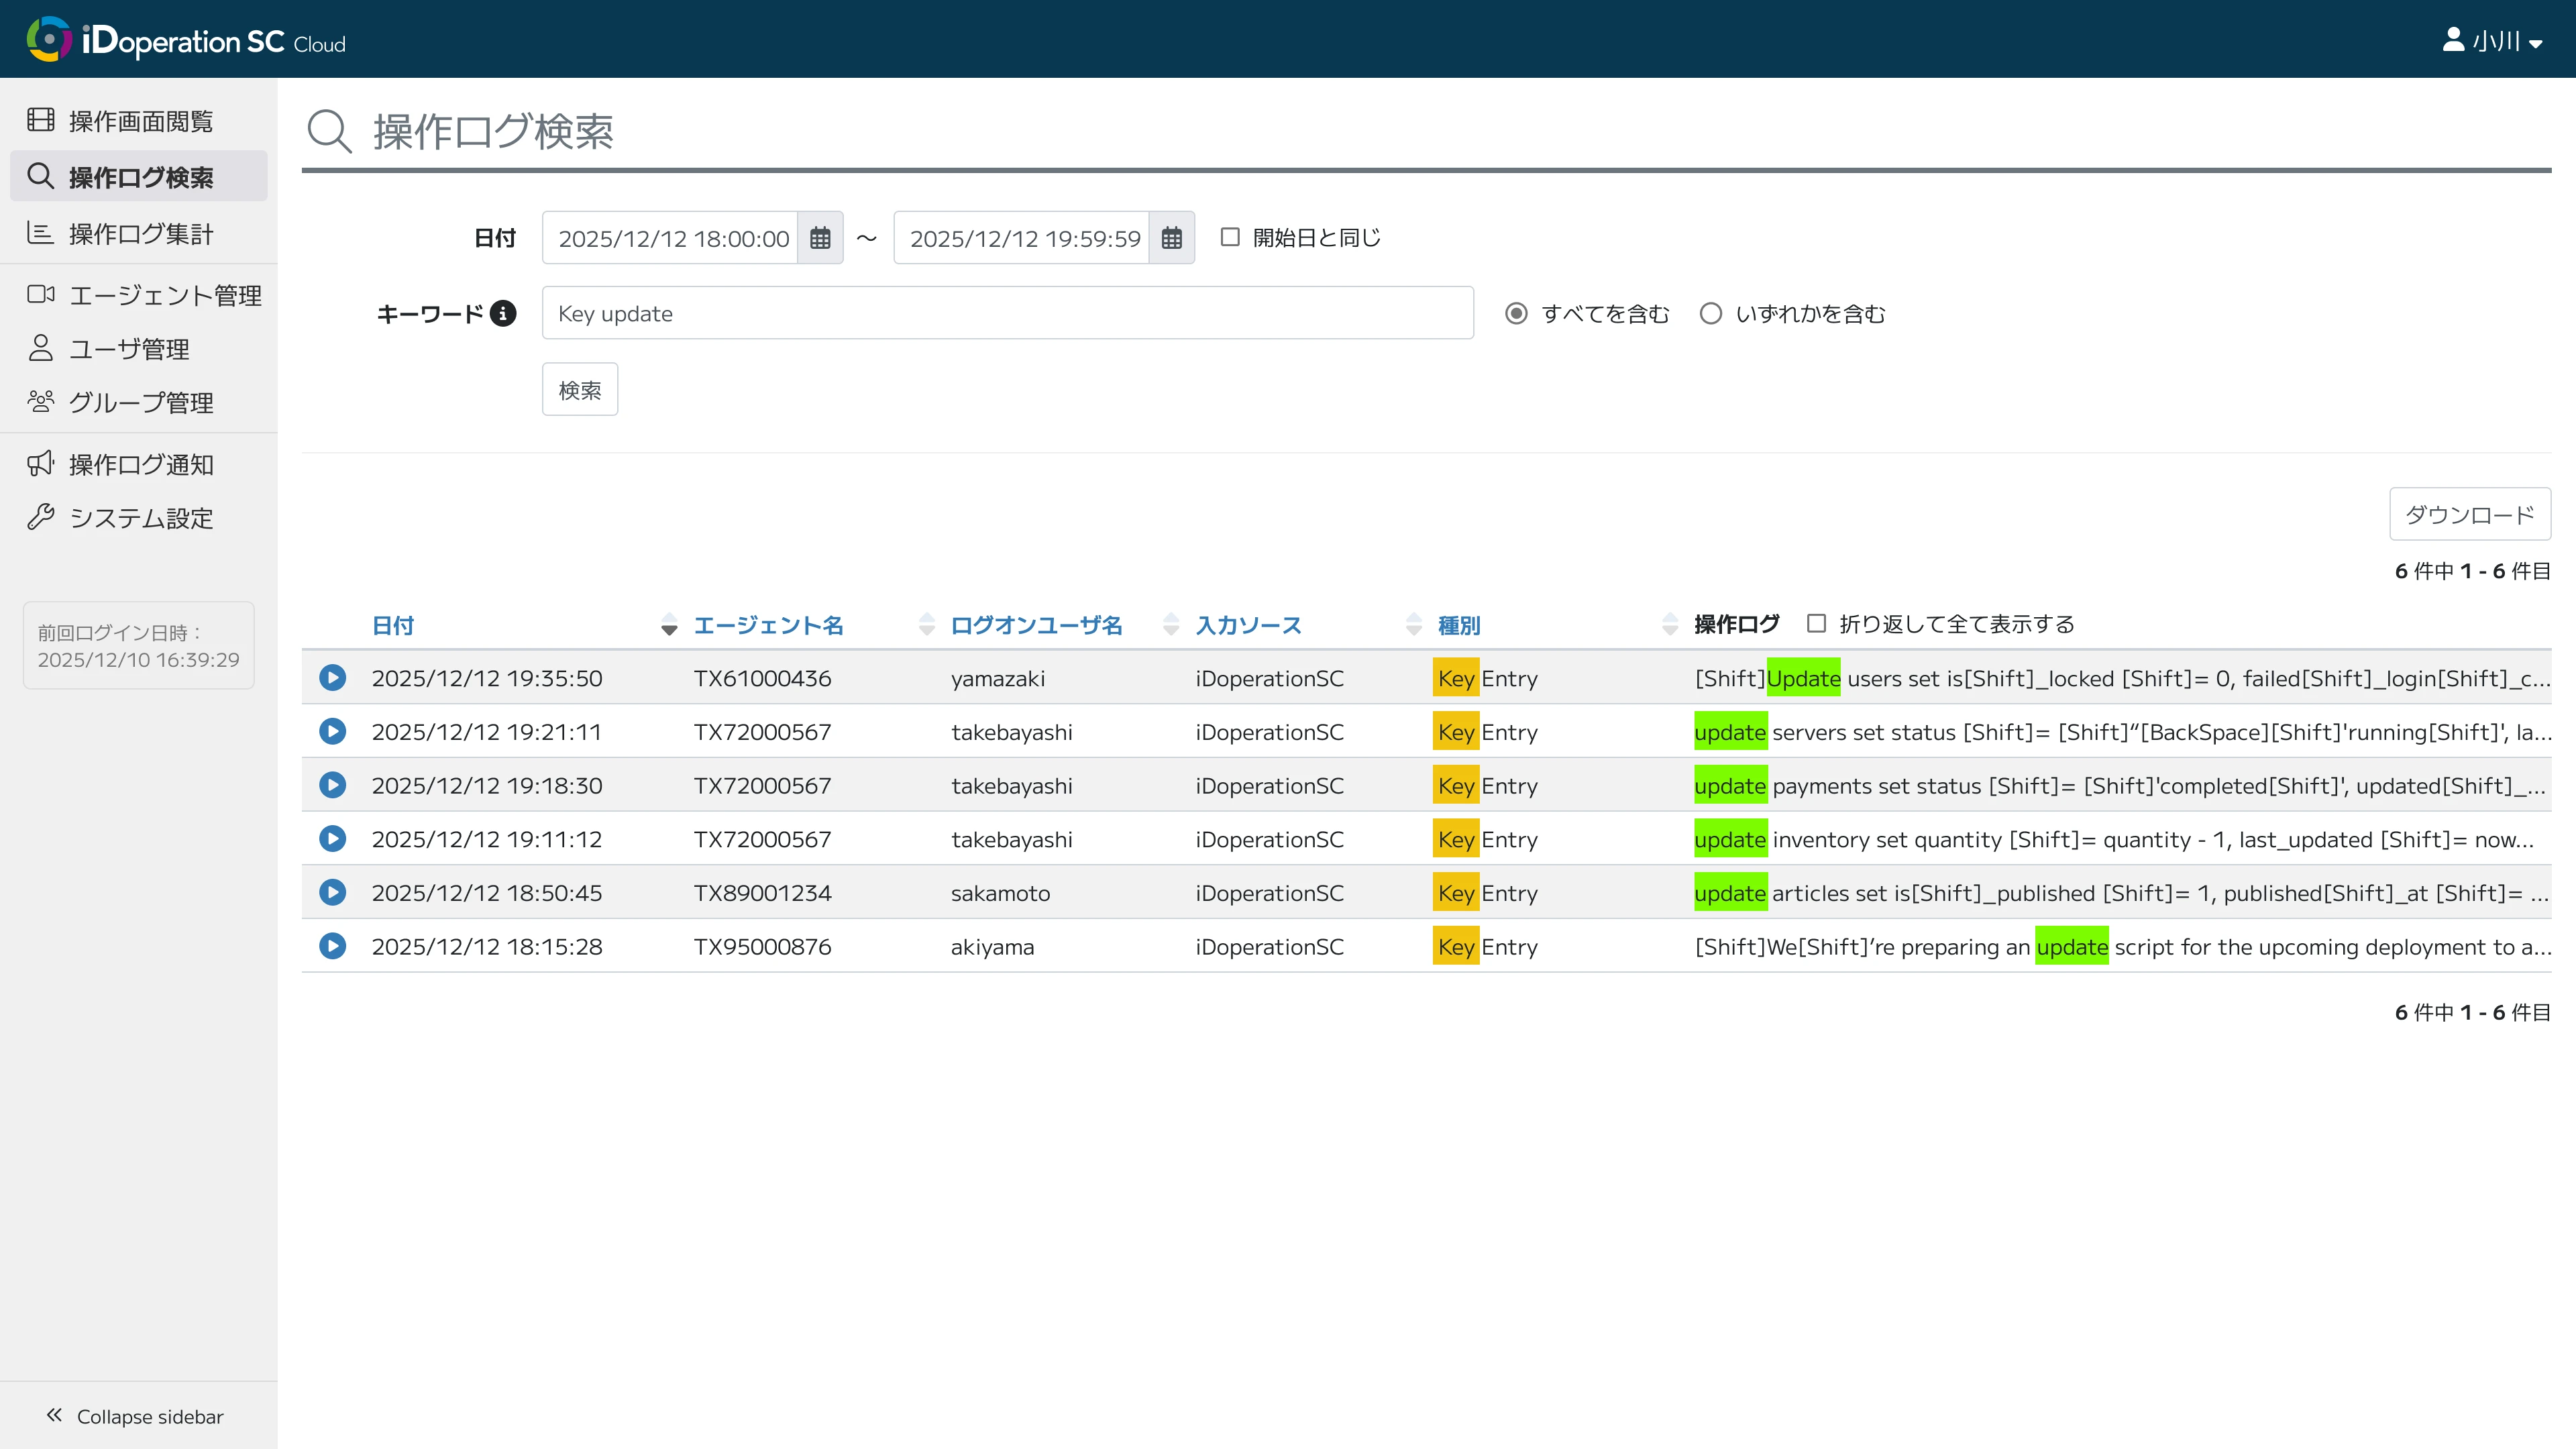The image size is (2576, 1449).
Task: Click the start date calendar icon
Action: click(820, 238)
